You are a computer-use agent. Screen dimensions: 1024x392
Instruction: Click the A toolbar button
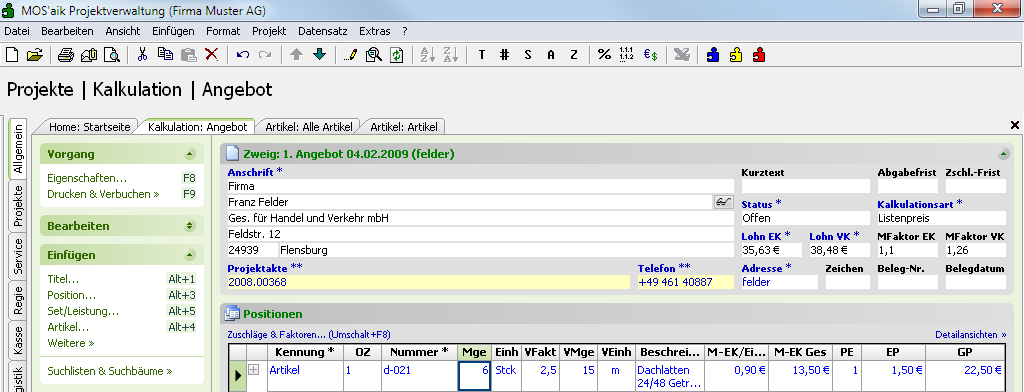(551, 55)
